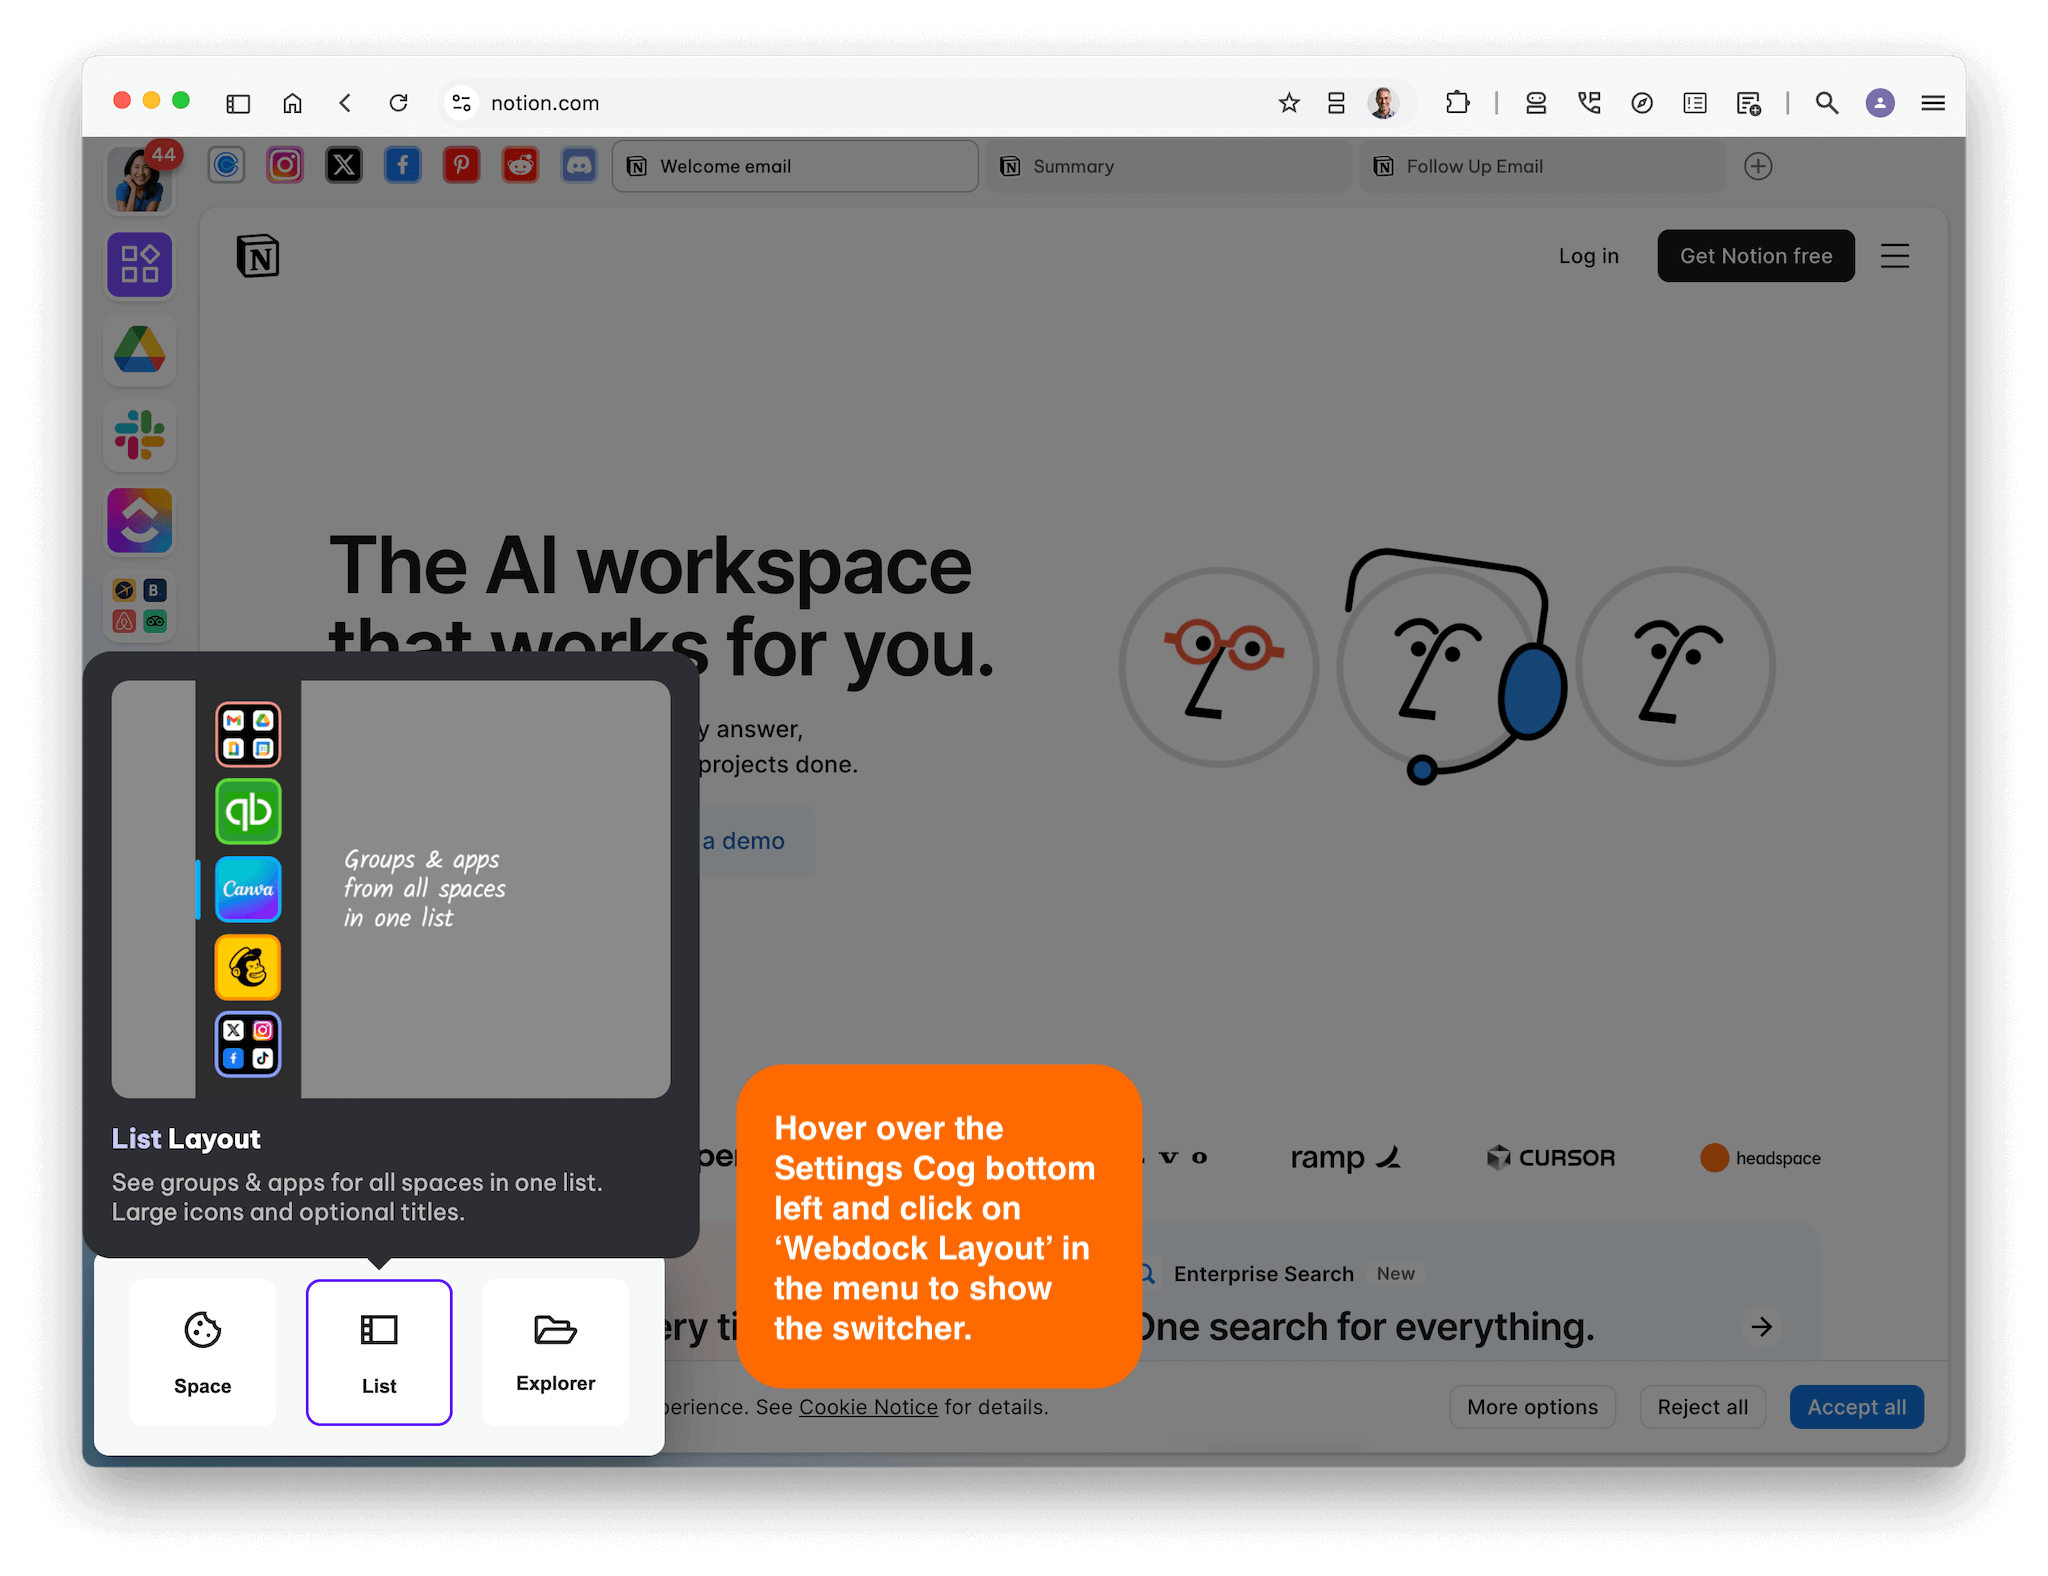Open the search magnifier icon
The height and width of the screenshot is (1576, 2048).
click(1827, 103)
